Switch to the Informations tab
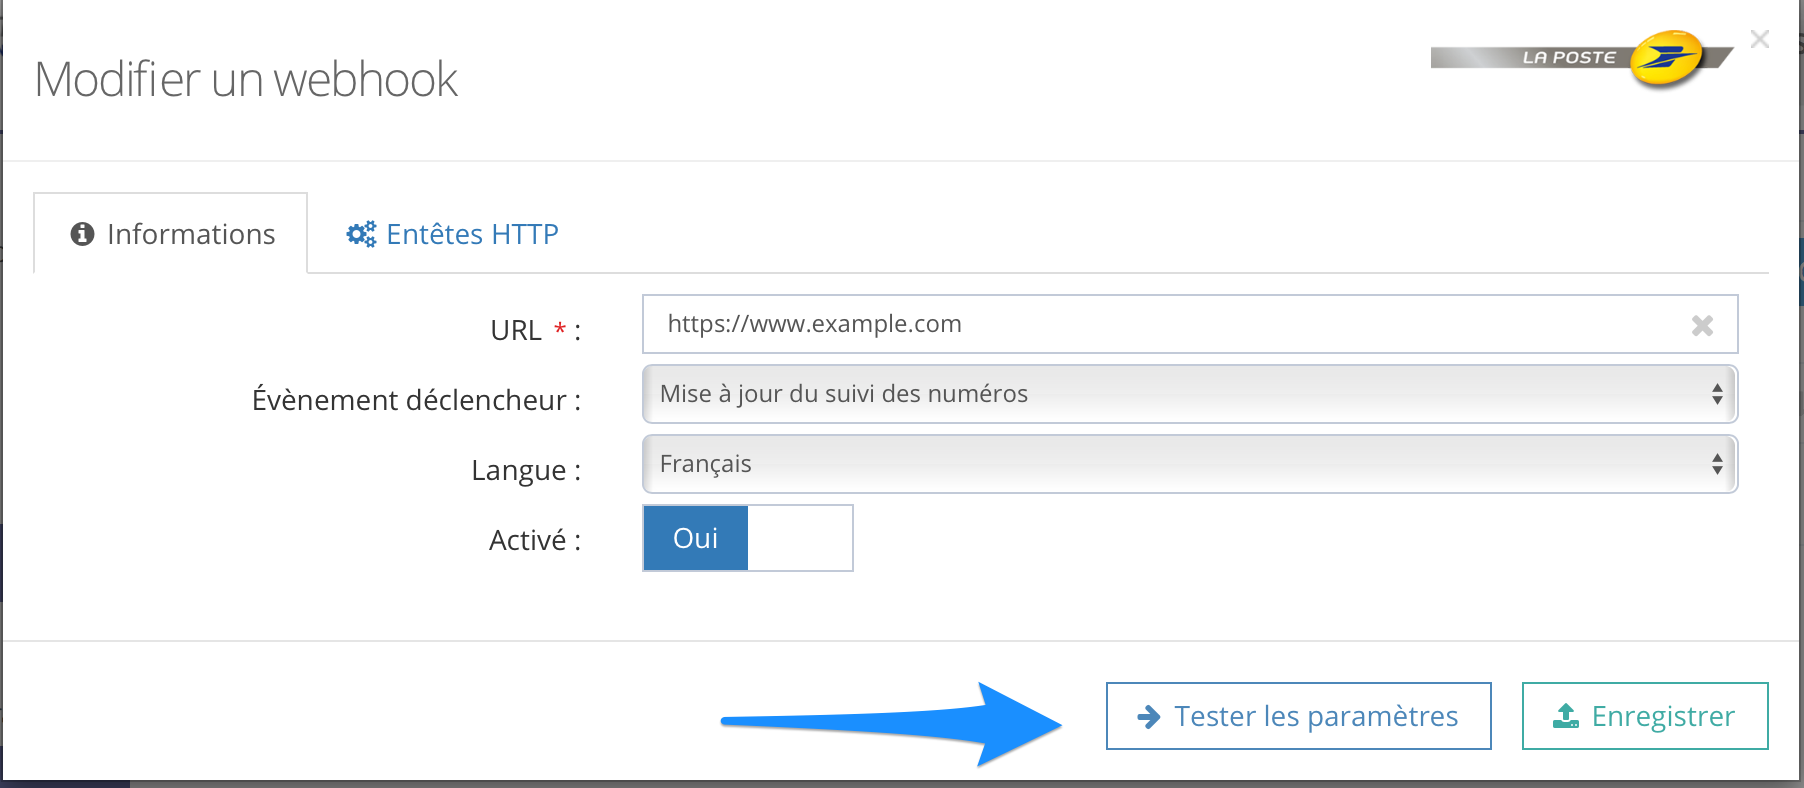 click(172, 234)
